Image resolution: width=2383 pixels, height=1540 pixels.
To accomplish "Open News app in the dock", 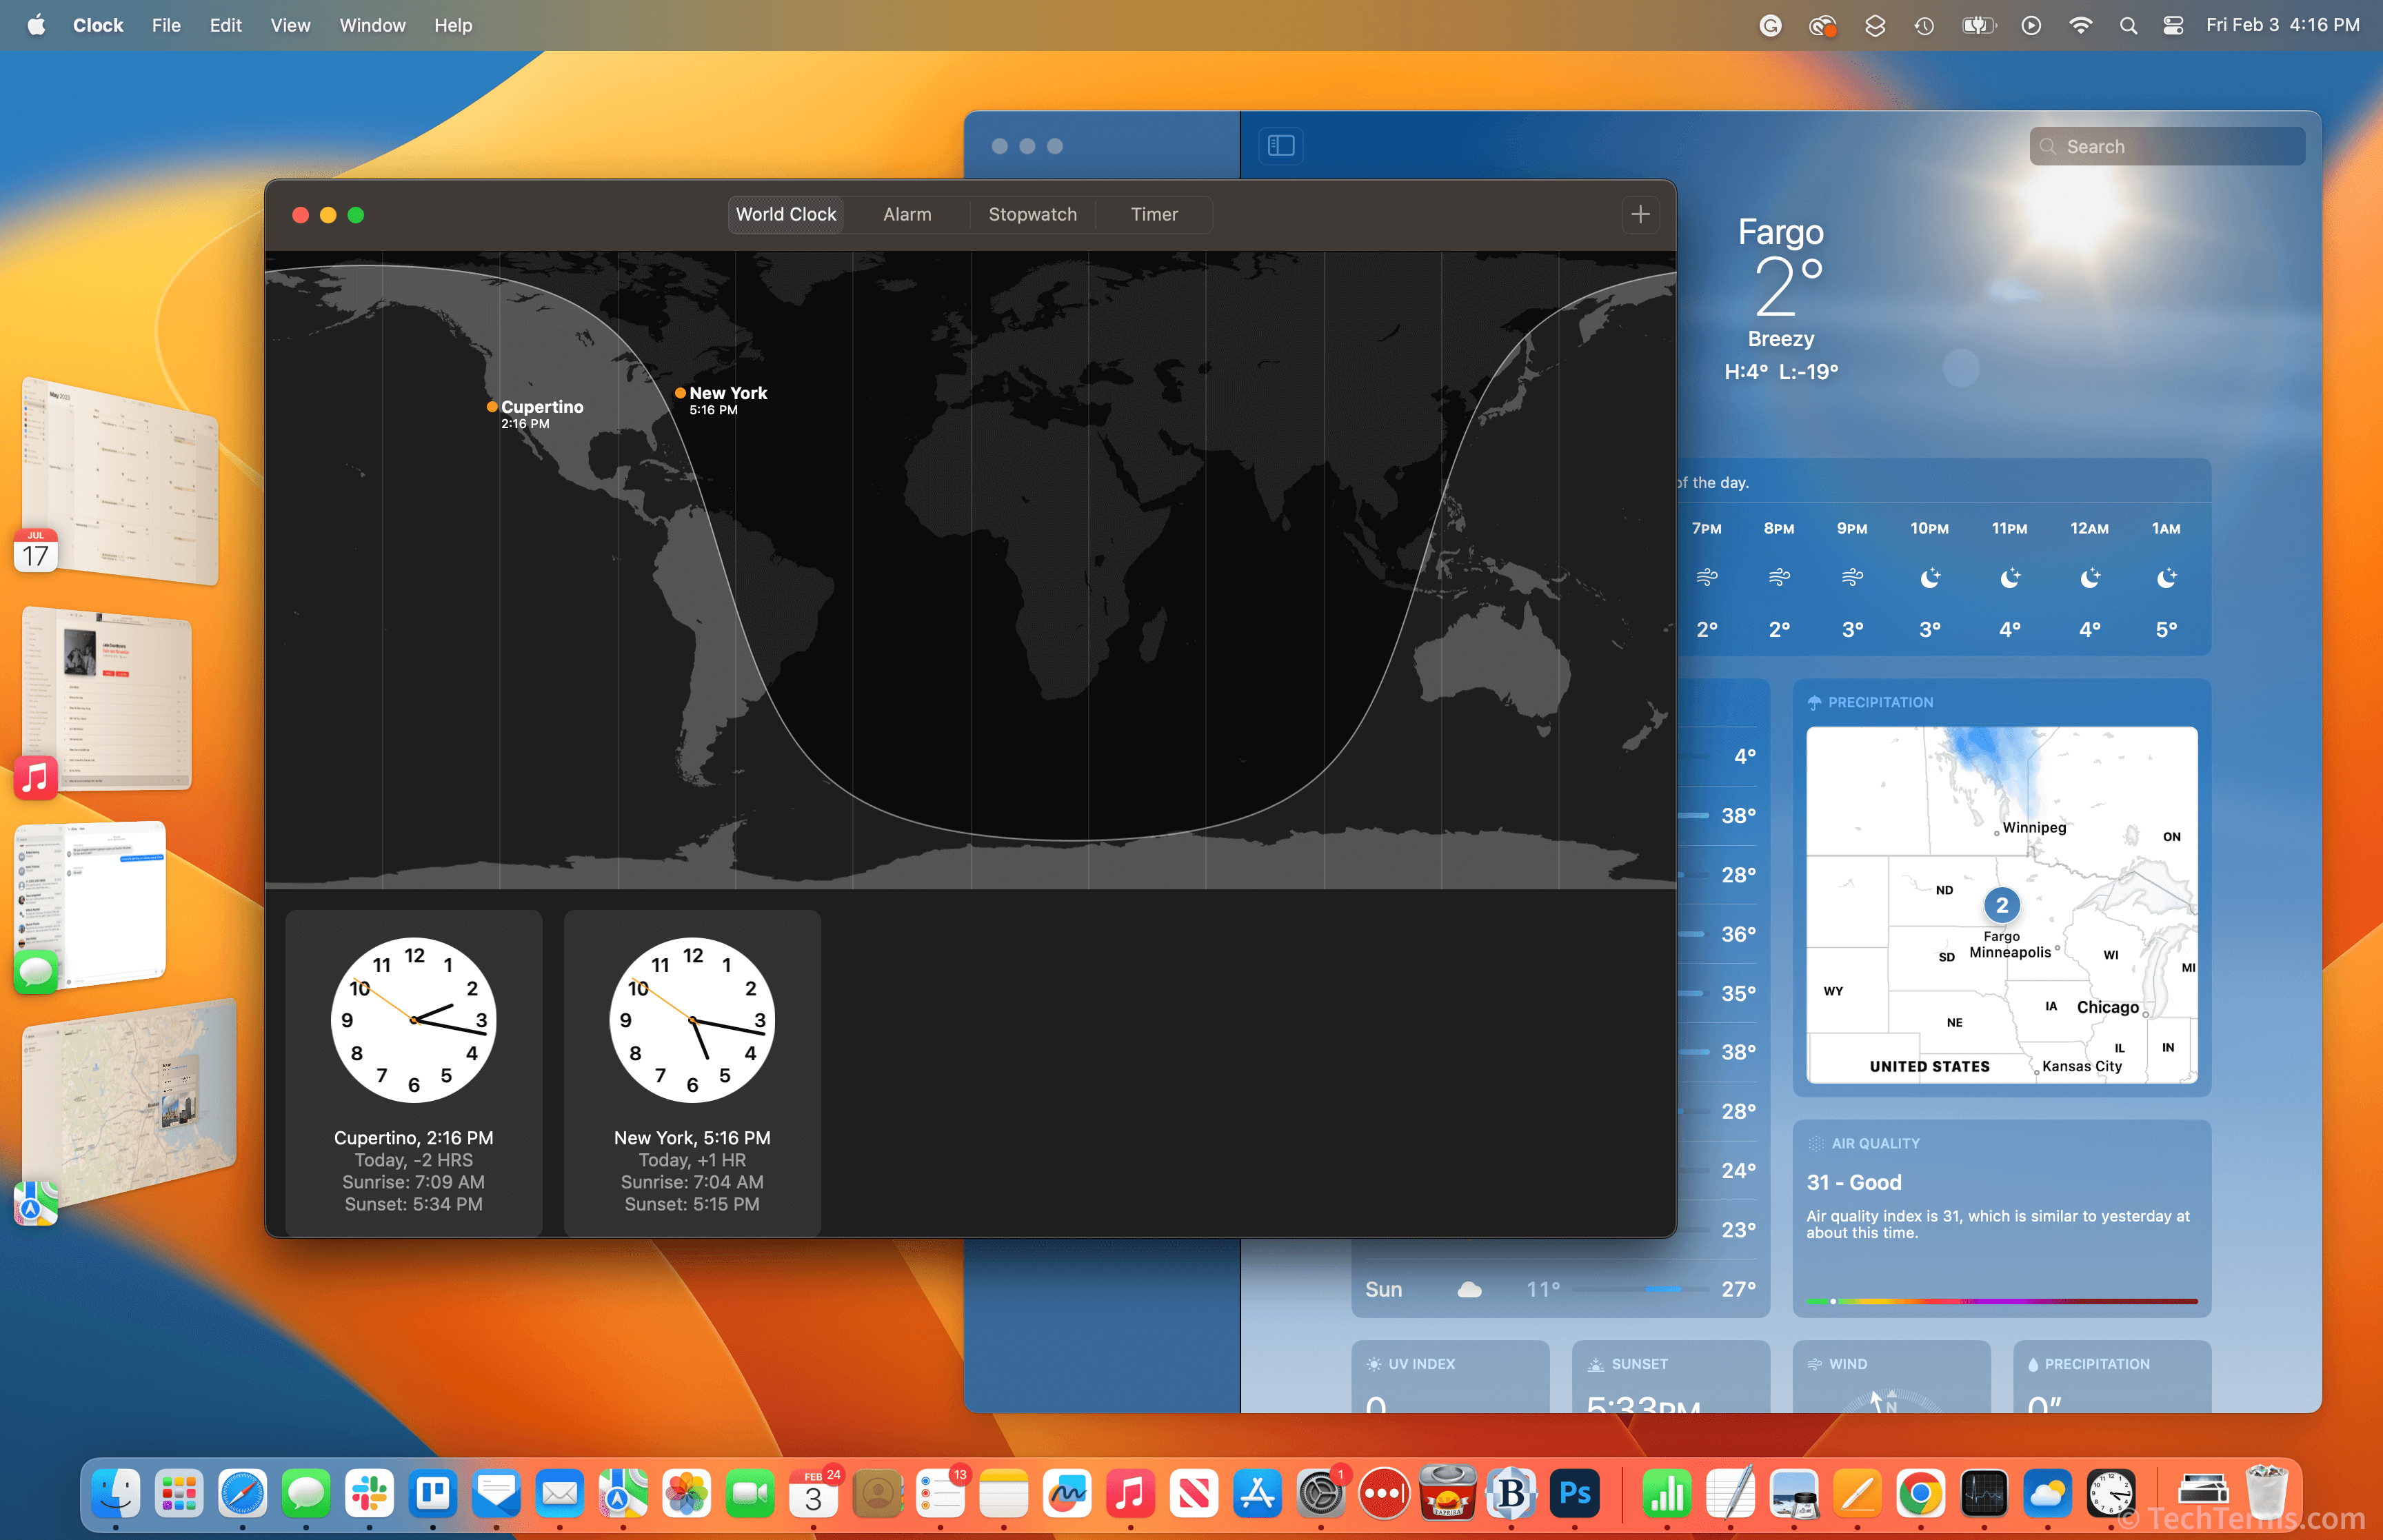I will tap(1194, 1494).
